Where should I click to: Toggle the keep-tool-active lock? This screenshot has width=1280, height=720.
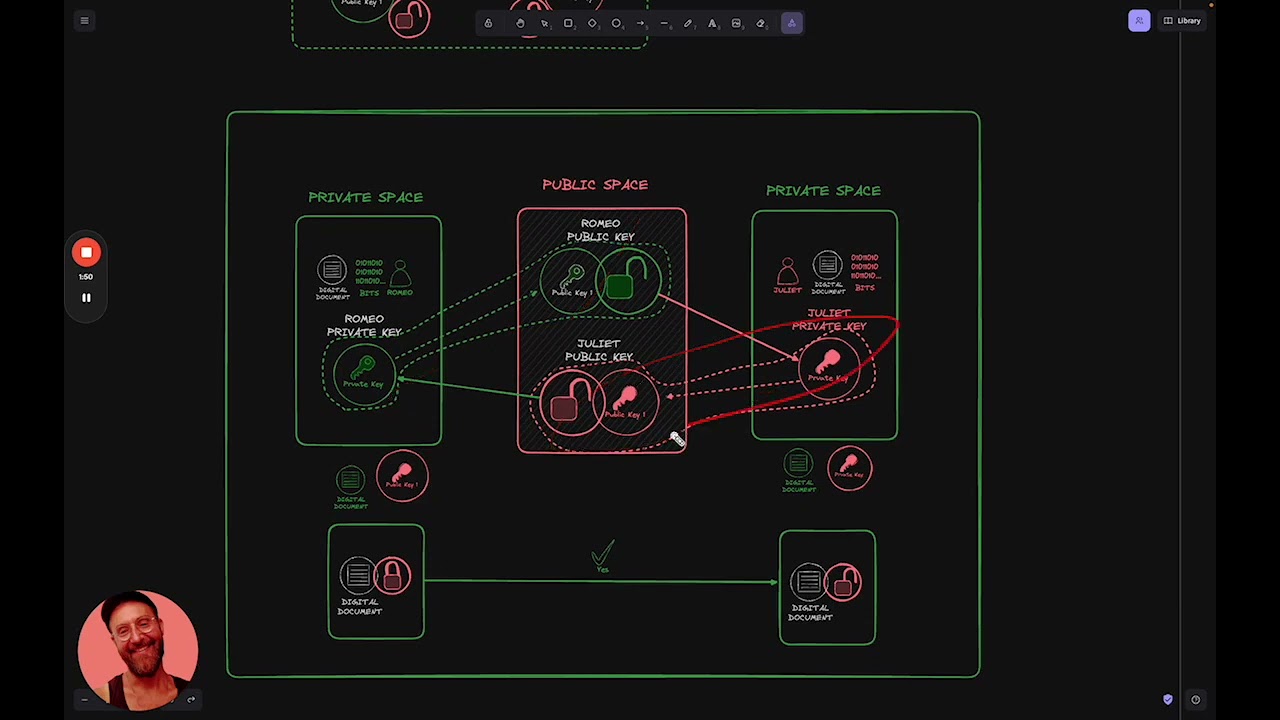click(488, 23)
